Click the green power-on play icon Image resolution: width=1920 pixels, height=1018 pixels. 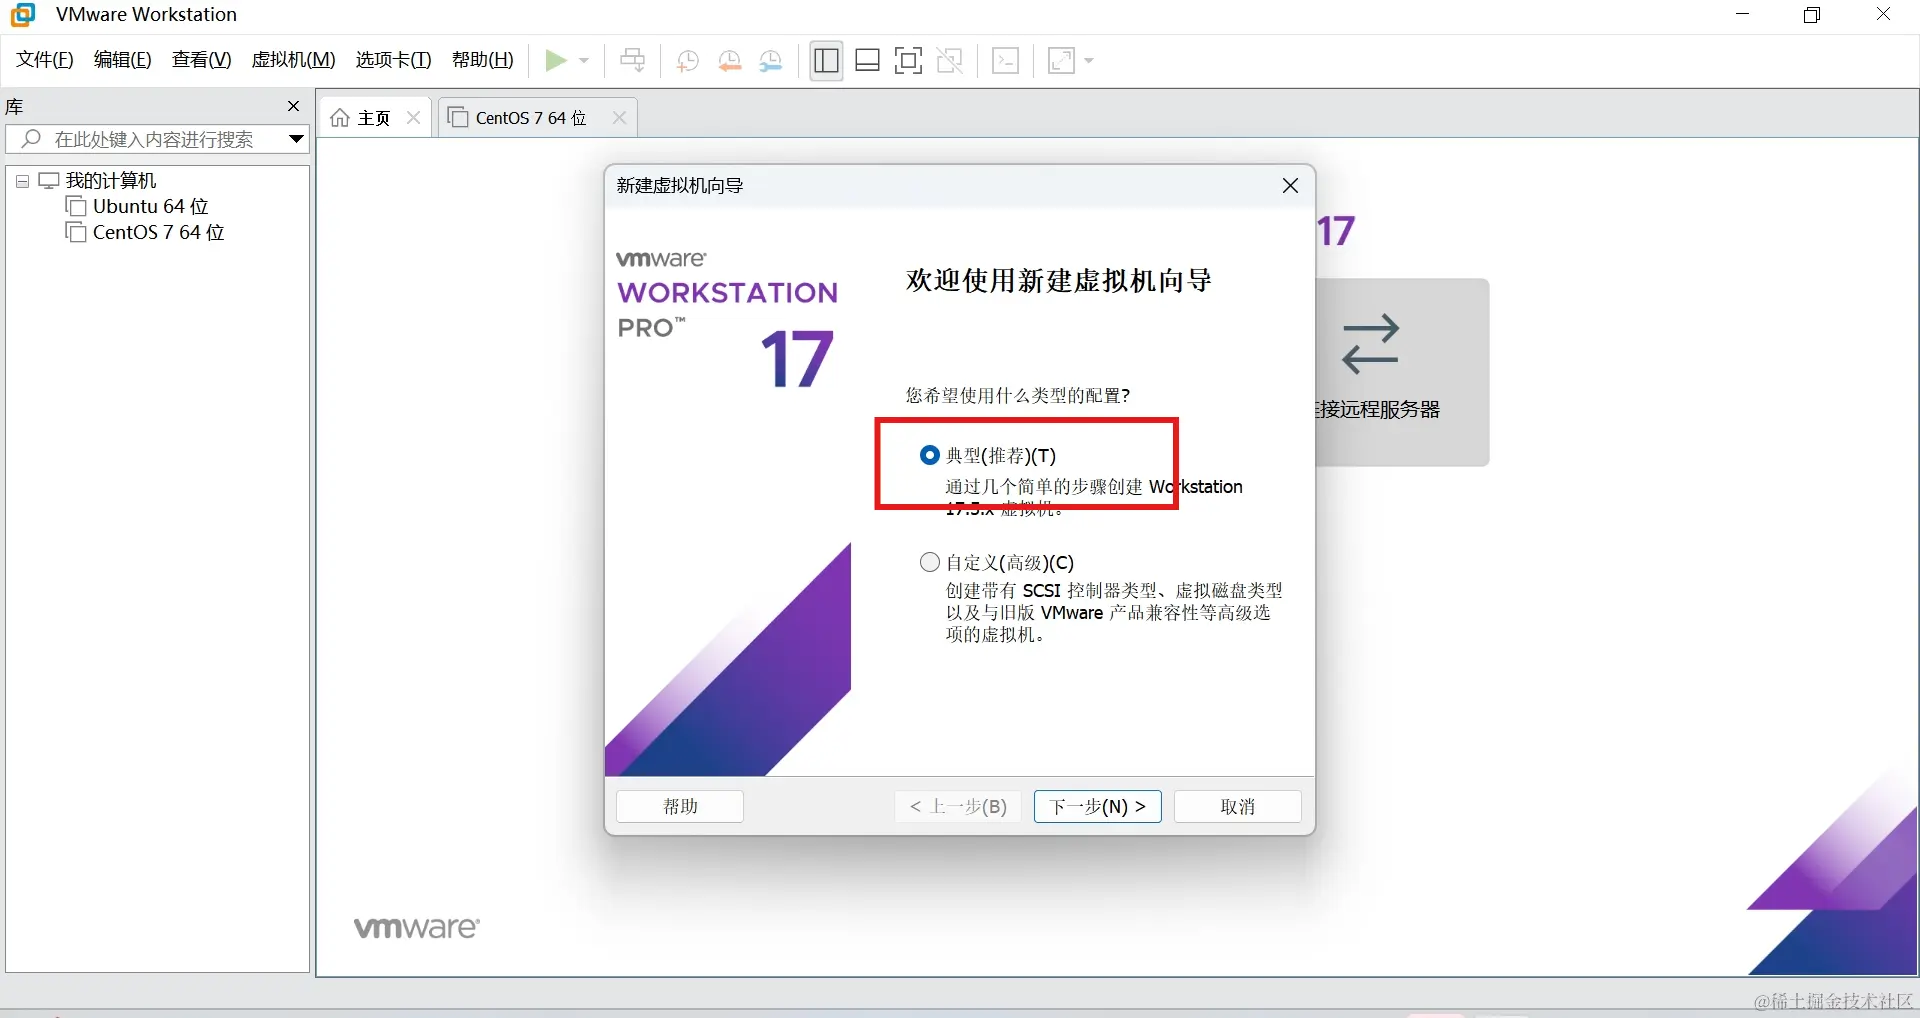point(555,61)
